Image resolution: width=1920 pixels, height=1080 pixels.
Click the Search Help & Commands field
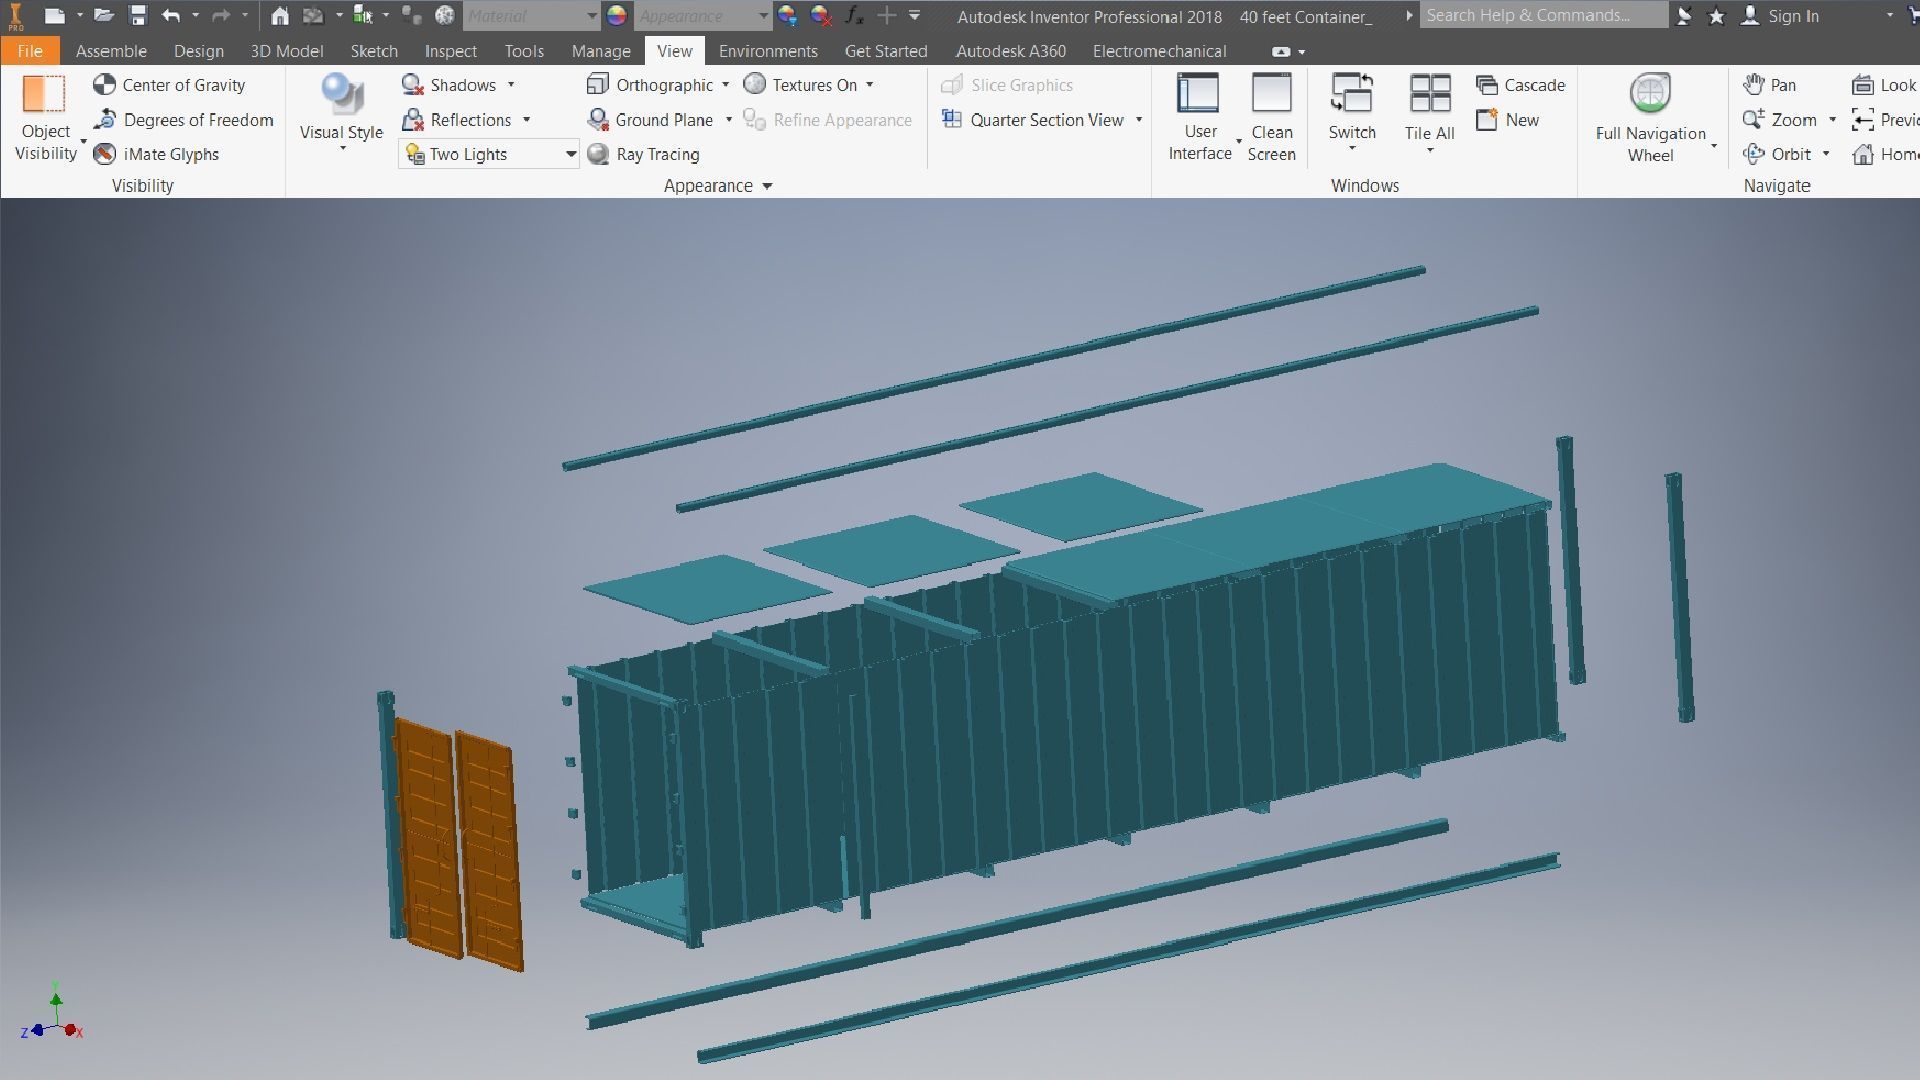pyautogui.click(x=1543, y=15)
